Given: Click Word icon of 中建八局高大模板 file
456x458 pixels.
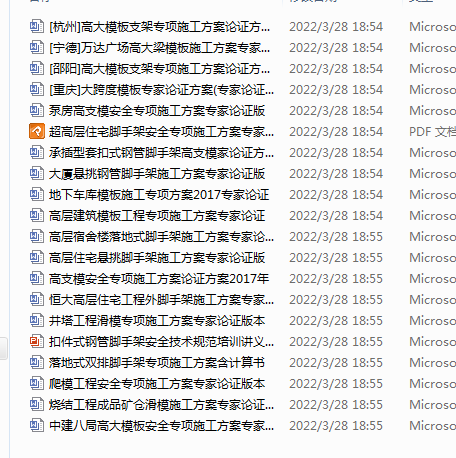Looking at the screenshot, I should [37, 425].
